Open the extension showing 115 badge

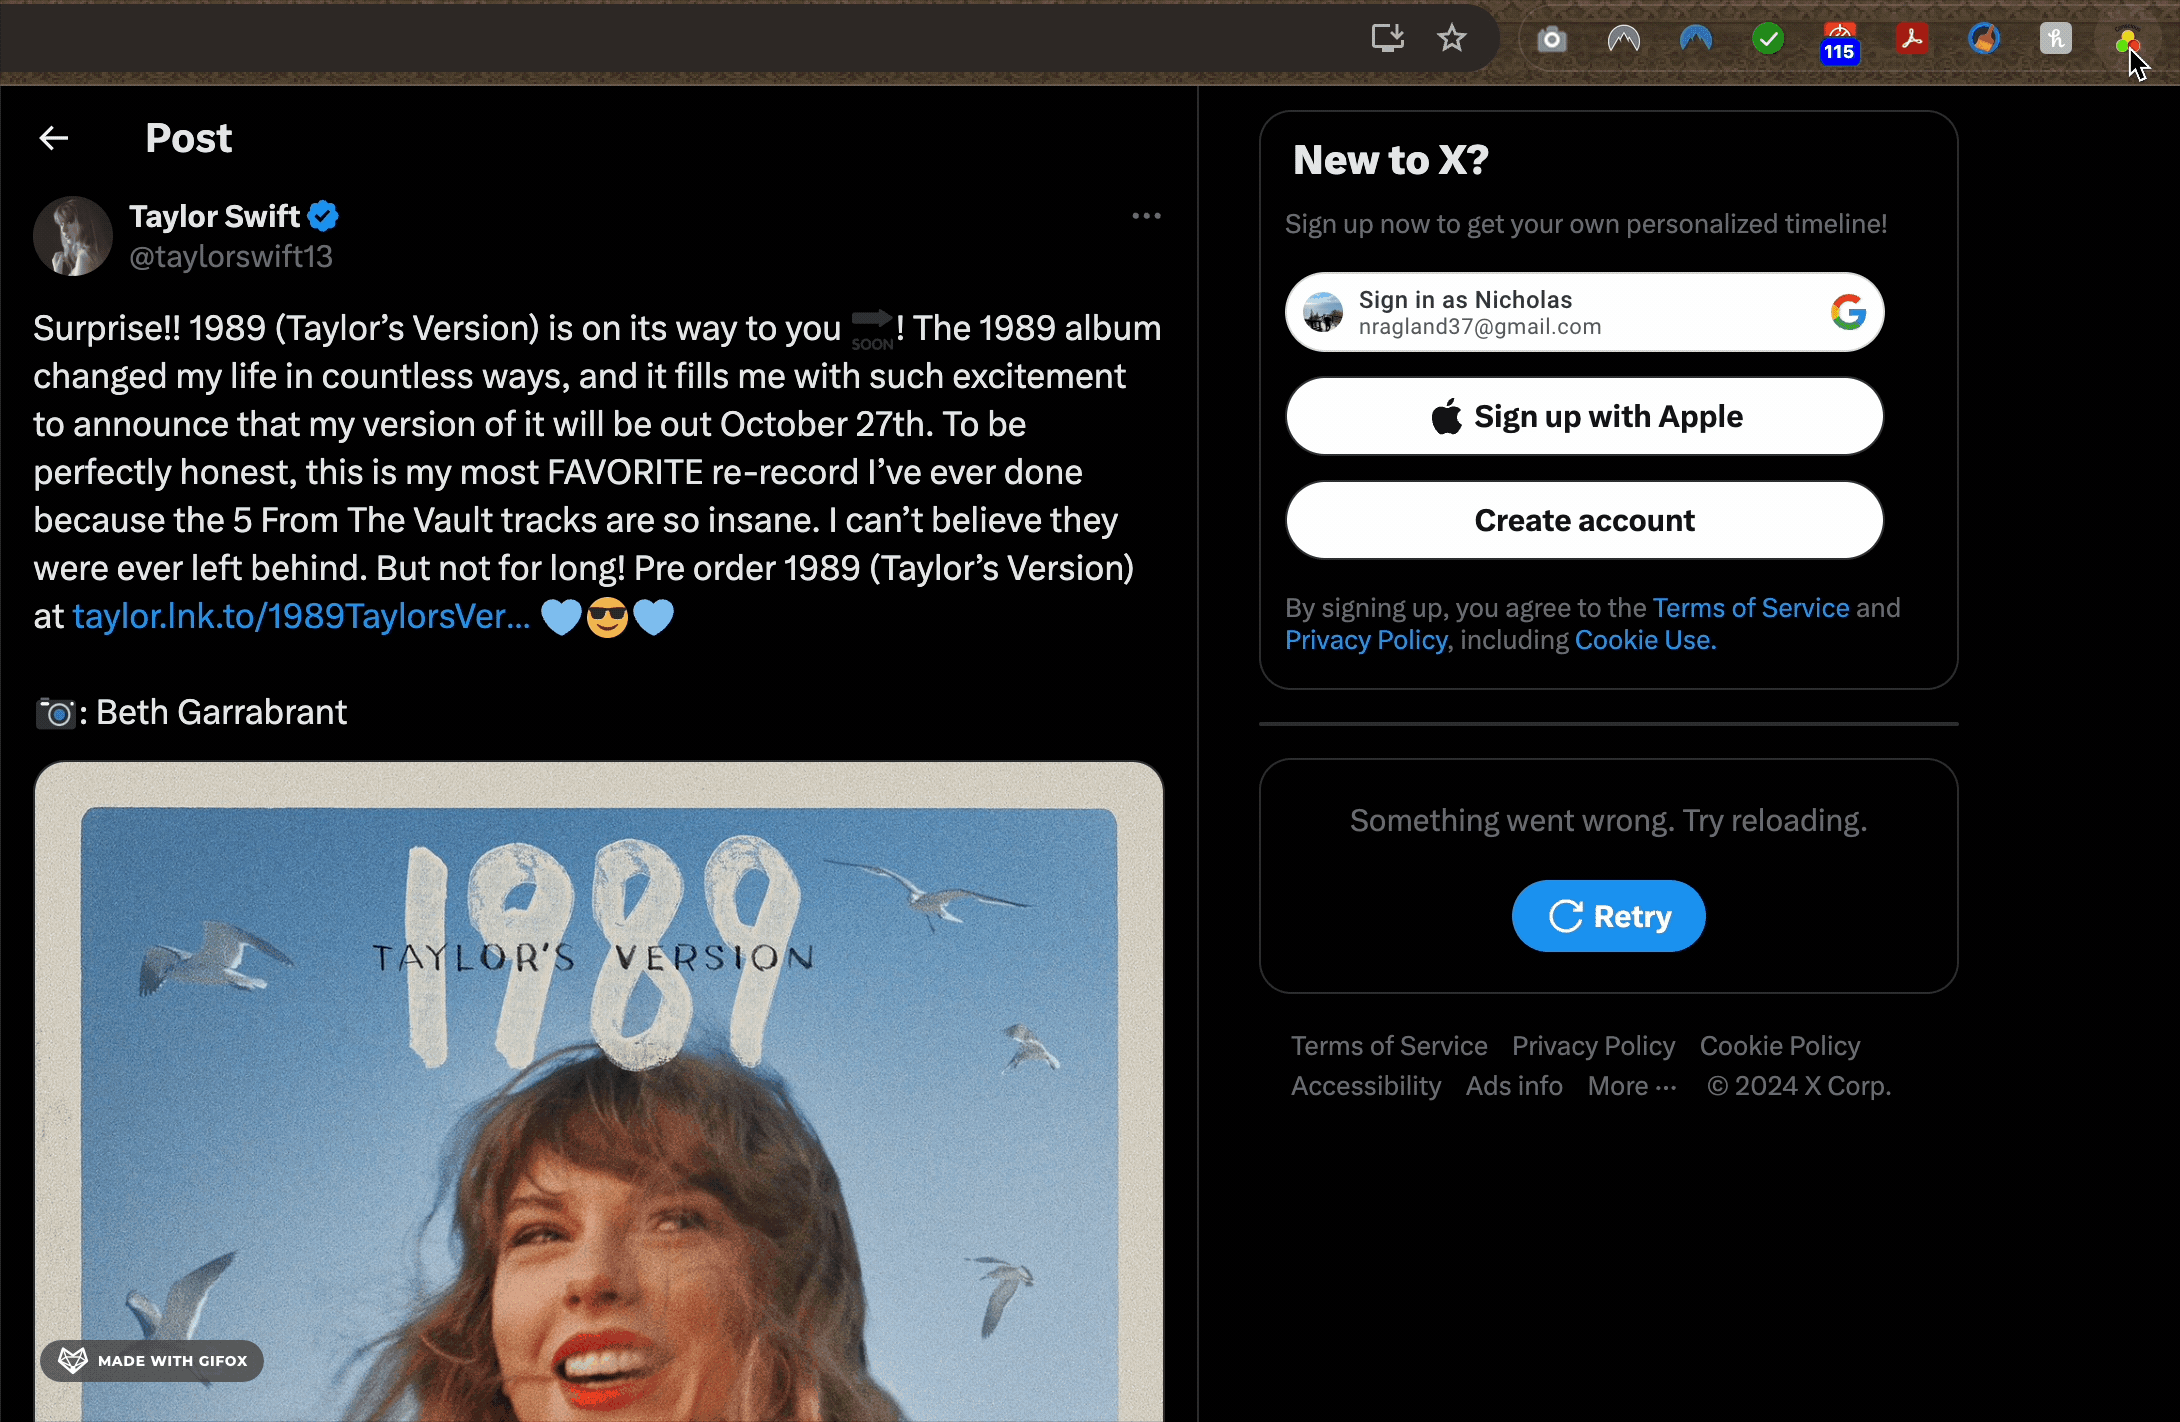pos(1839,42)
